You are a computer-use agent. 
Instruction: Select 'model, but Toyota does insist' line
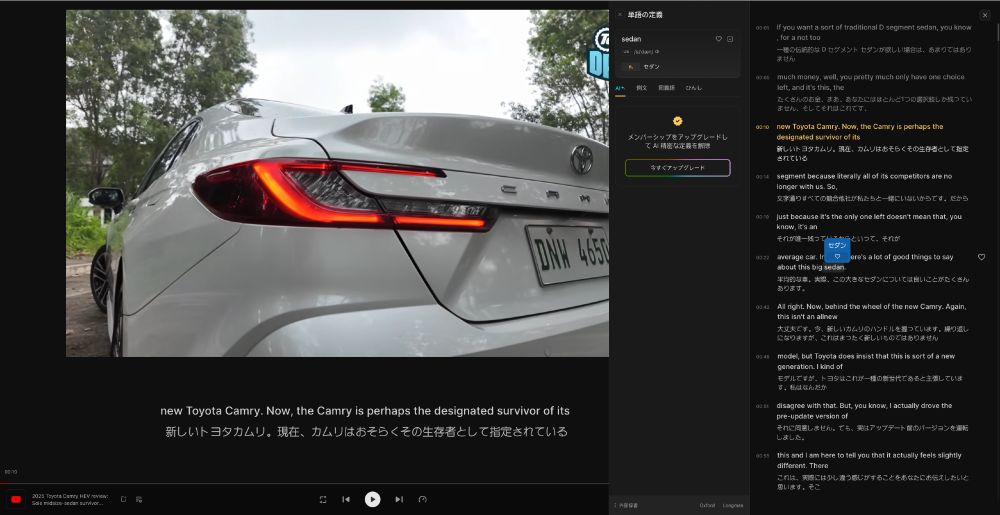coord(865,361)
